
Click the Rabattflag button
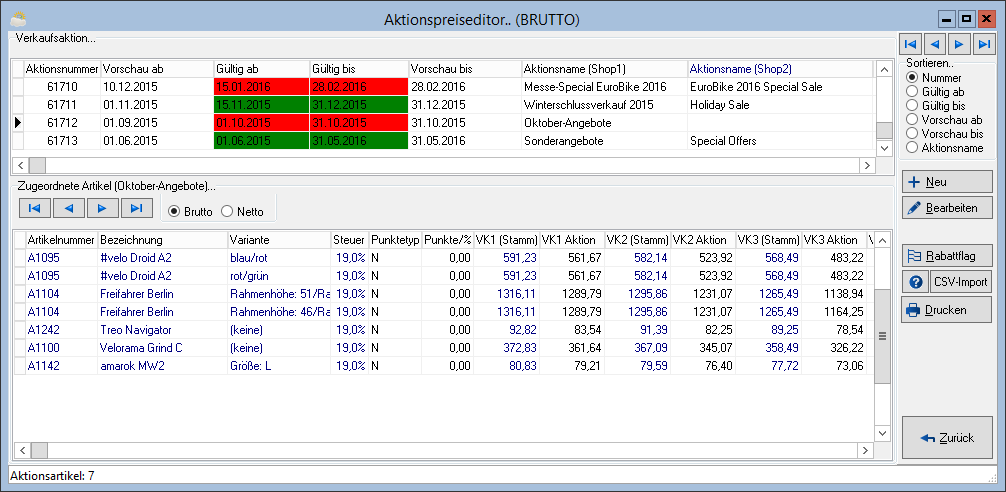[947, 256]
